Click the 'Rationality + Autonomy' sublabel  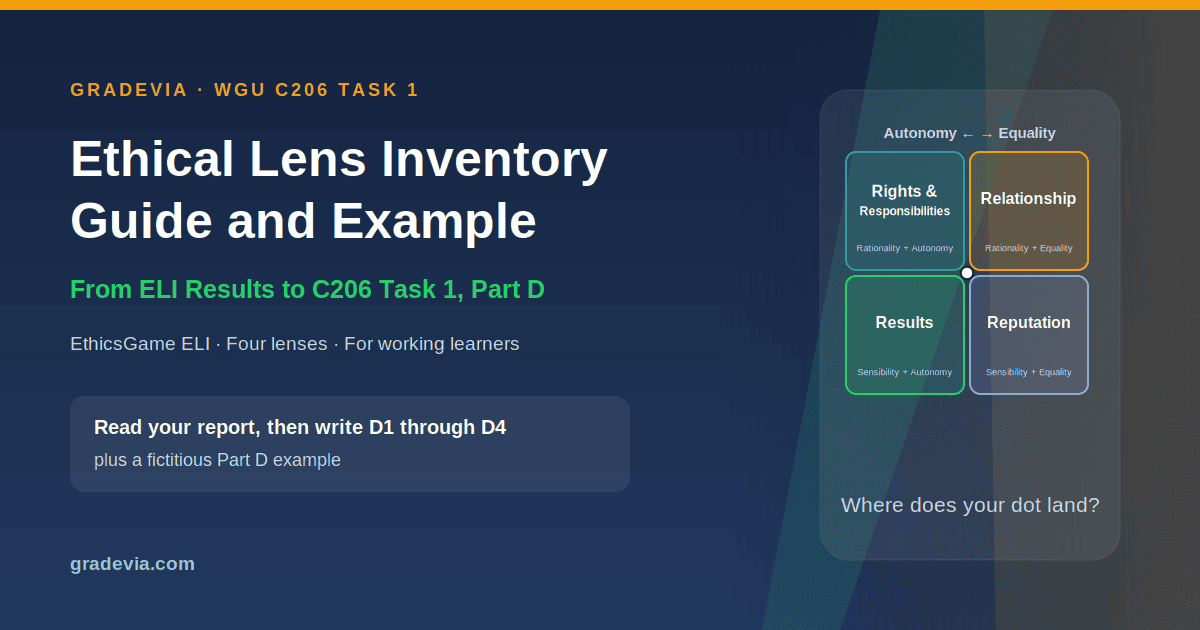click(905, 248)
